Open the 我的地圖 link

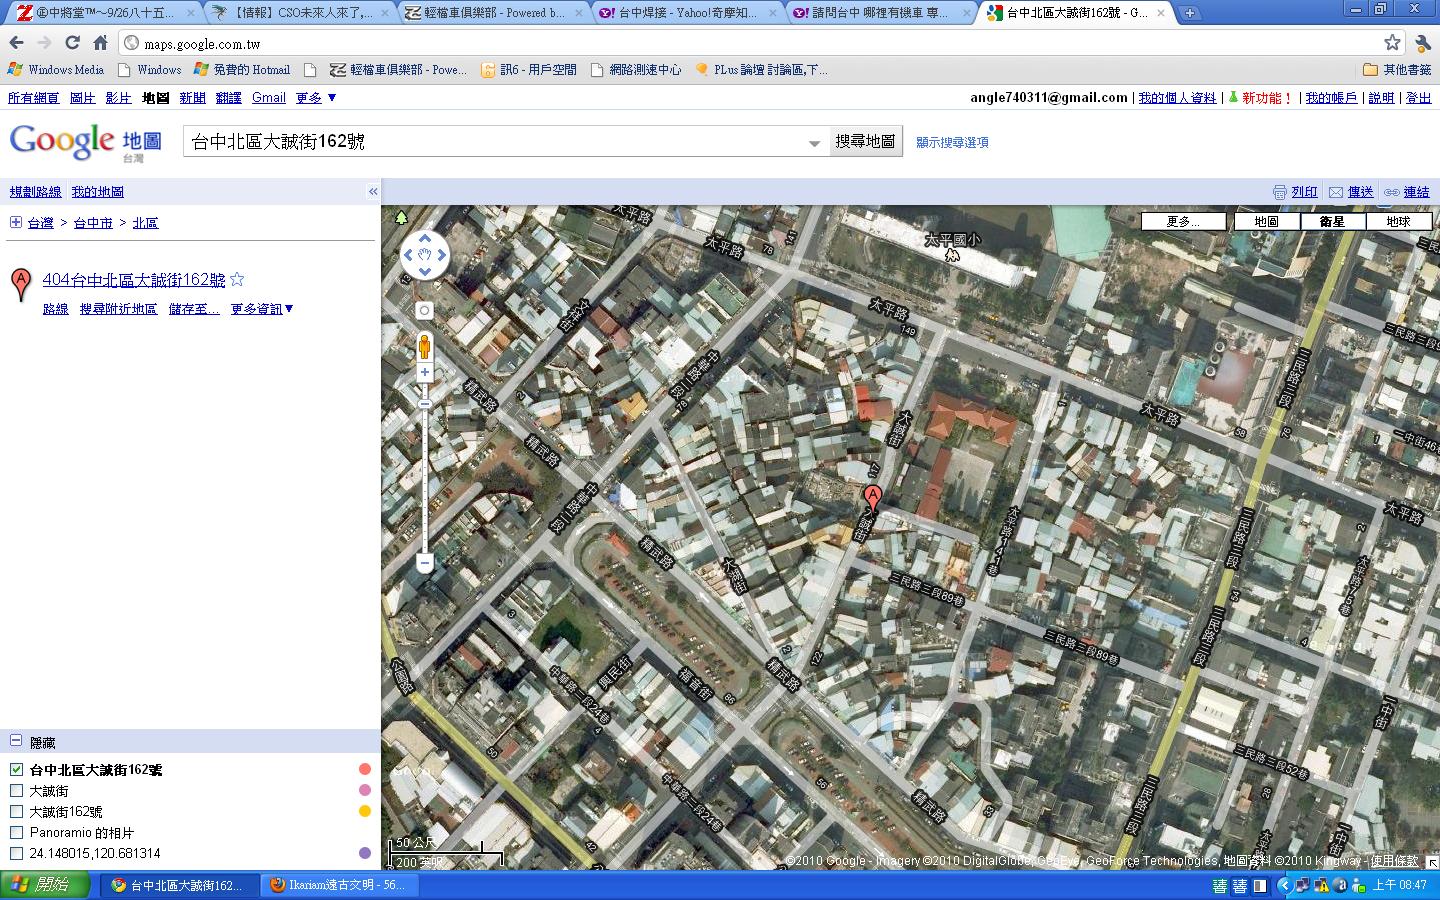pos(97,191)
